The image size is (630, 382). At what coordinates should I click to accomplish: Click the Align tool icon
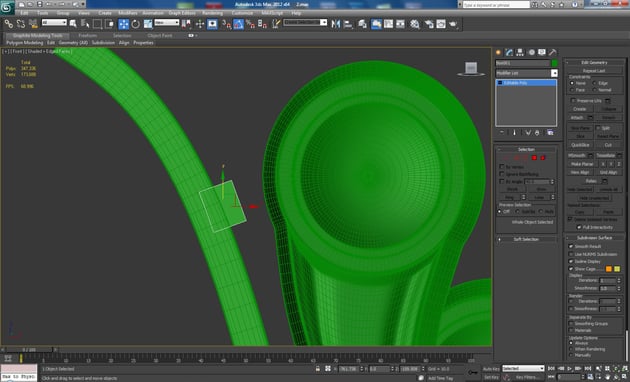pyautogui.click(x=348, y=24)
